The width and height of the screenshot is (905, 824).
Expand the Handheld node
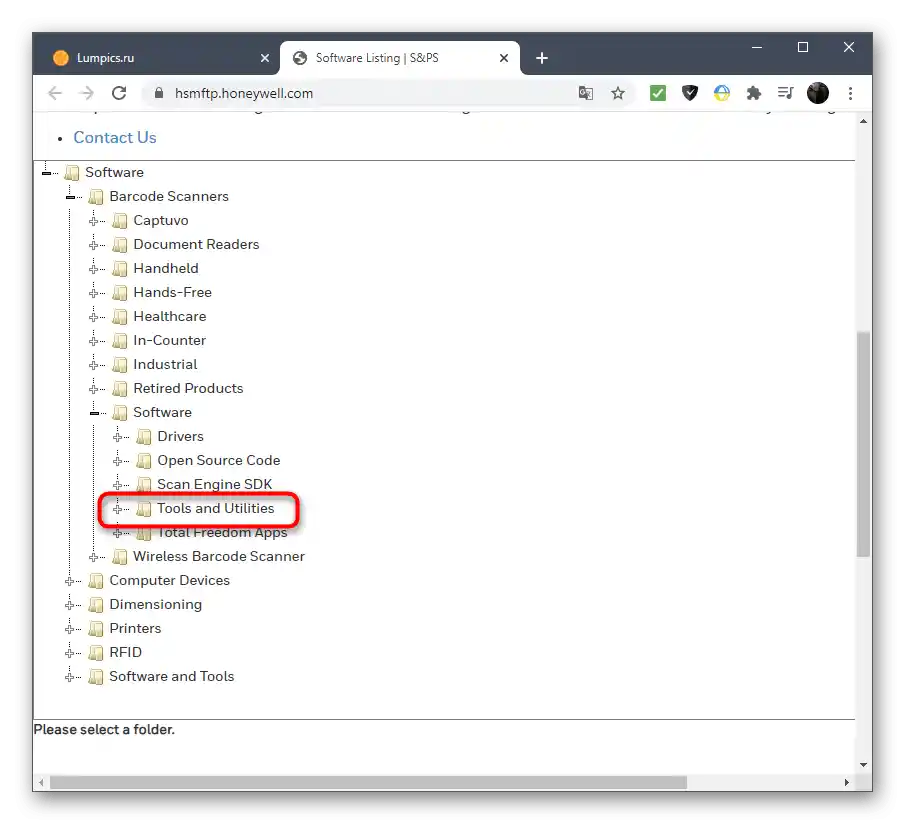(94, 269)
